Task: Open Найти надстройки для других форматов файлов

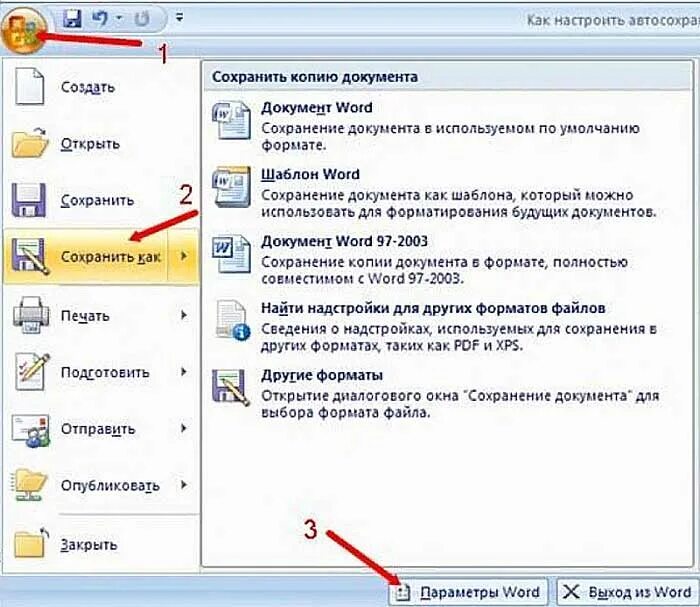Action: tap(446, 327)
